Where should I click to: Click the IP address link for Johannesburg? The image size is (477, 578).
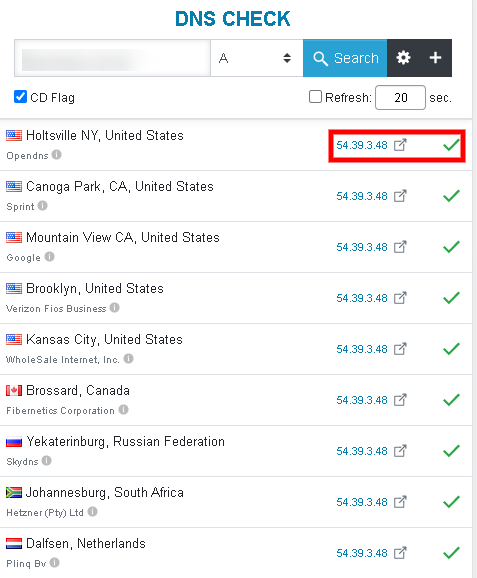(x=362, y=502)
